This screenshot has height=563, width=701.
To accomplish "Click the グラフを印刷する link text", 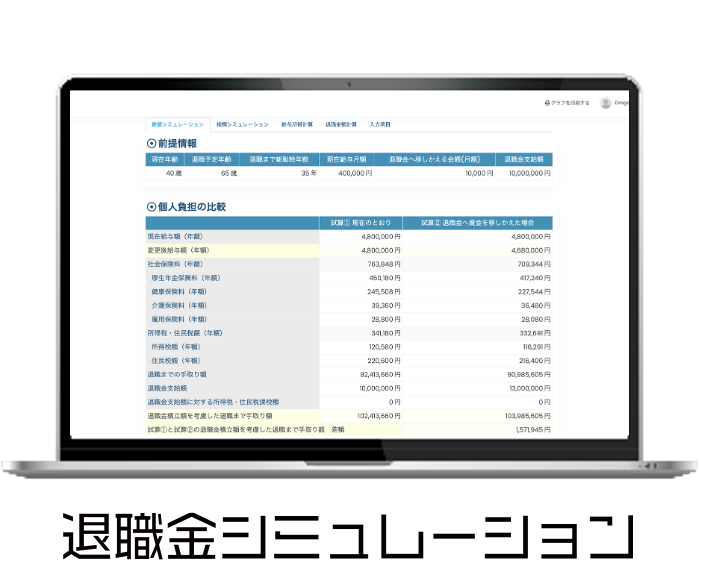I will click(x=570, y=102).
